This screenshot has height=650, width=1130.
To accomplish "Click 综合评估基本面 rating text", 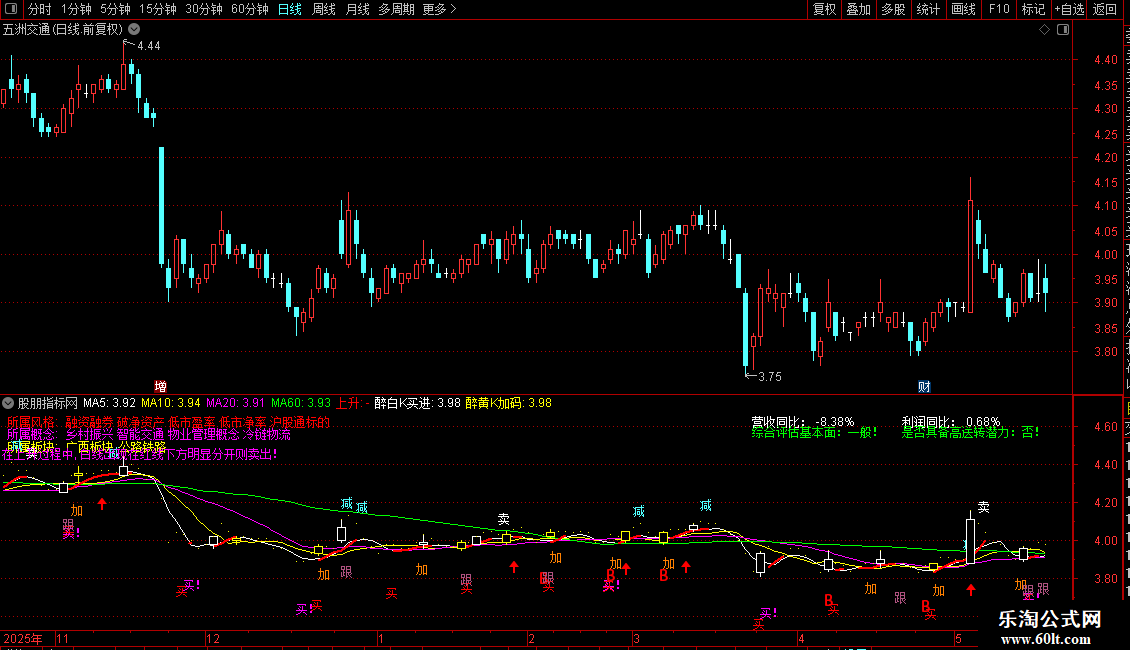I will (x=814, y=432).
